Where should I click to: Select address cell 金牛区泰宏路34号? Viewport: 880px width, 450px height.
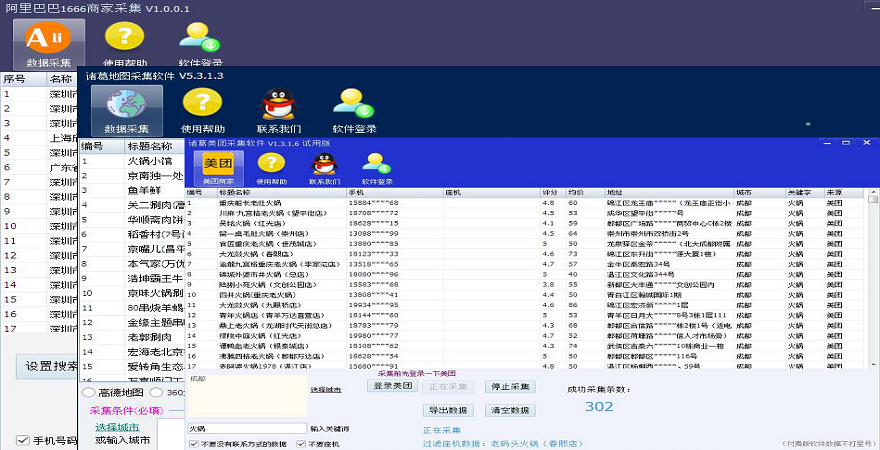pos(670,264)
